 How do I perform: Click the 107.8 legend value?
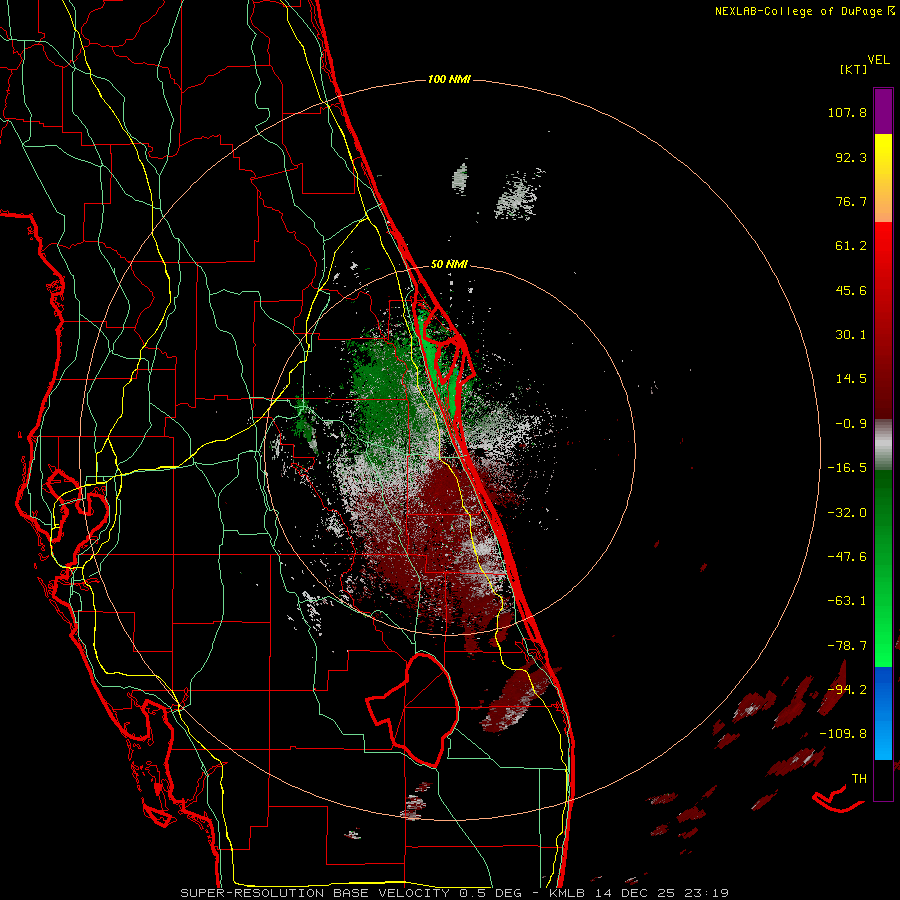click(847, 112)
